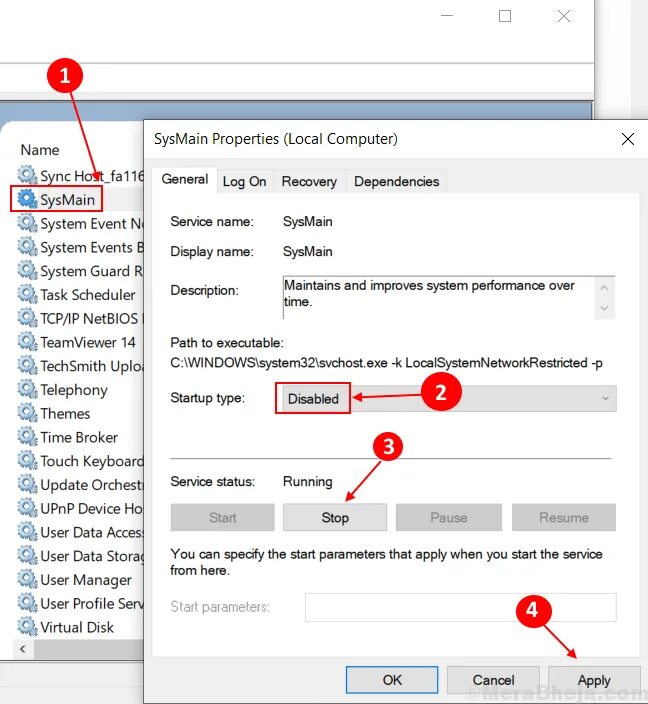Switch to the Dependencies tab
Screen dimensions: 648x704
pos(397,181)
